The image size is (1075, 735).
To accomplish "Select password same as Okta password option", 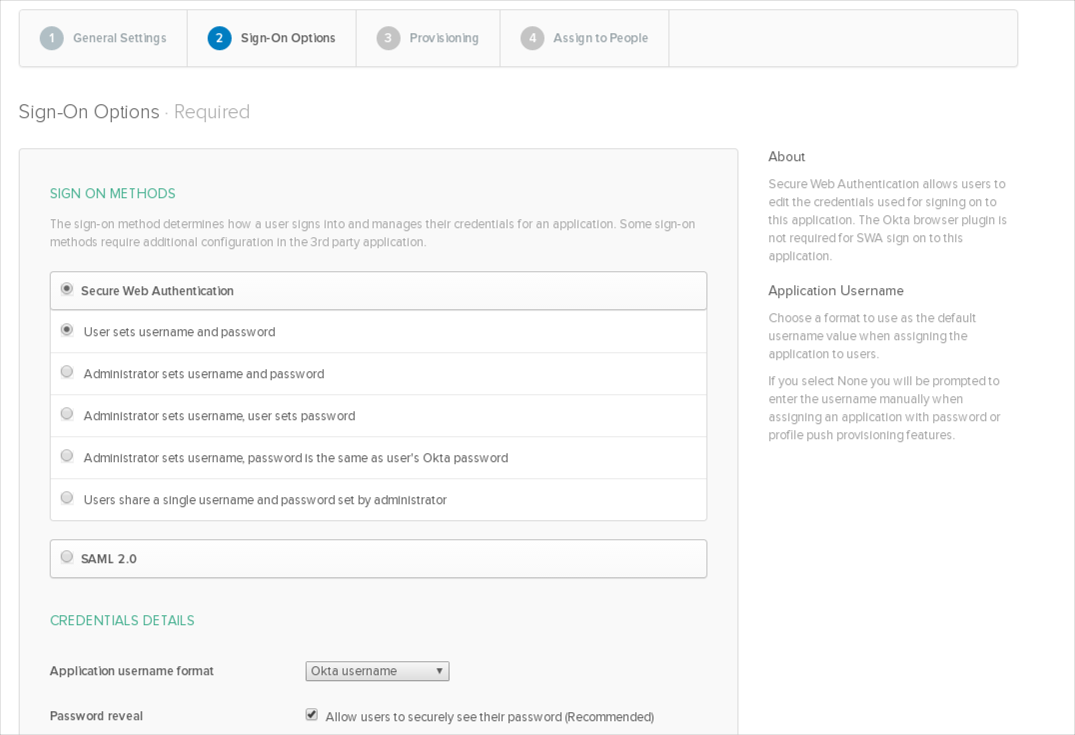I will (x=67, y=456).
